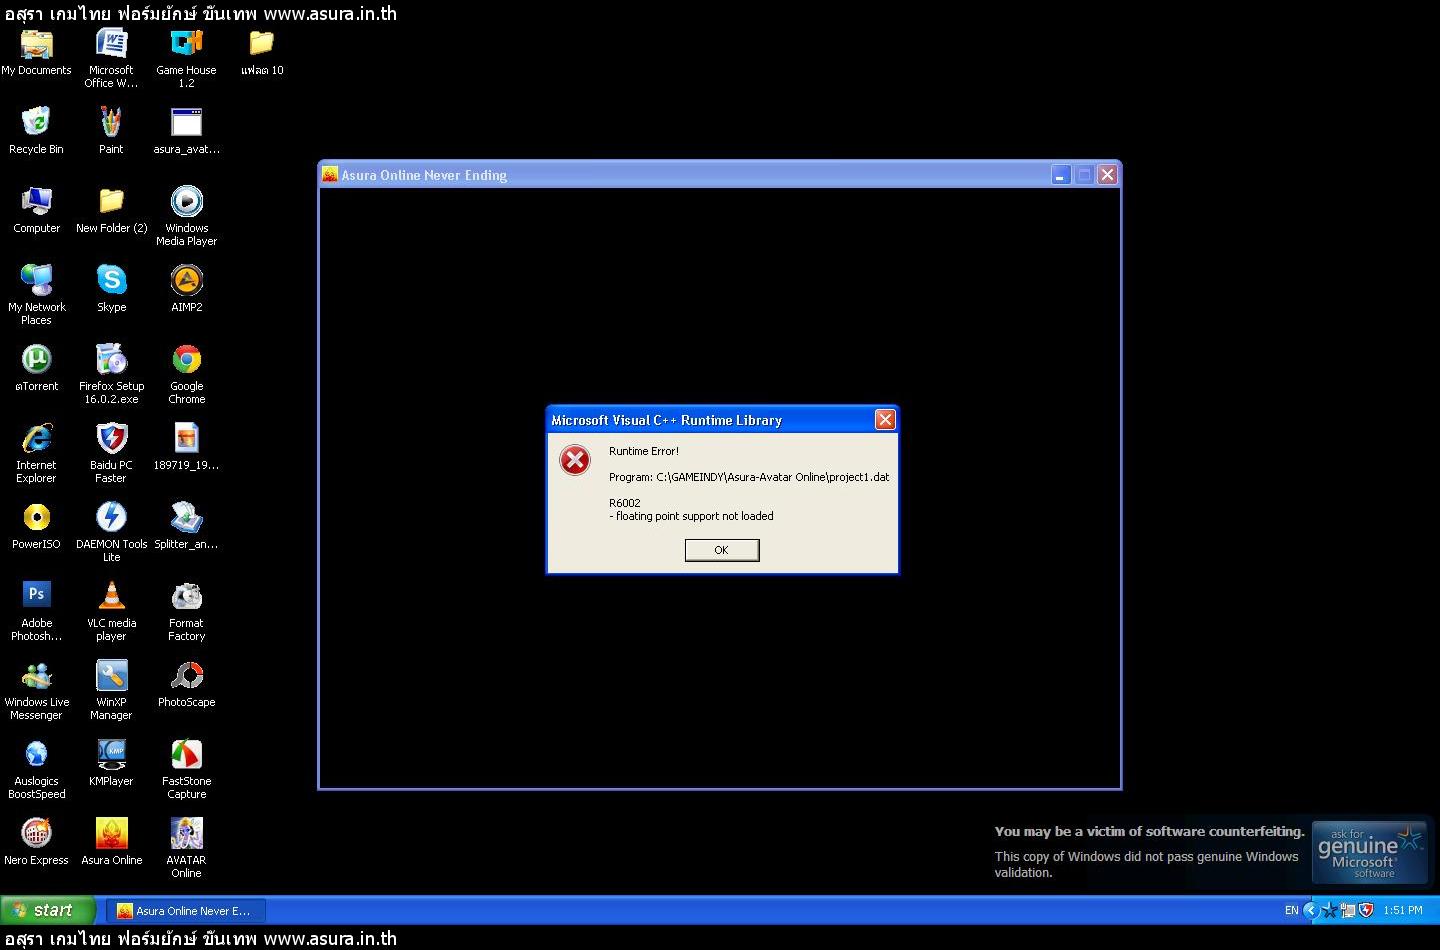The width and height of the screenshot is (1440, 950).
Task: Click OK in the Runtime Error dialog
Action: (722, 550)
